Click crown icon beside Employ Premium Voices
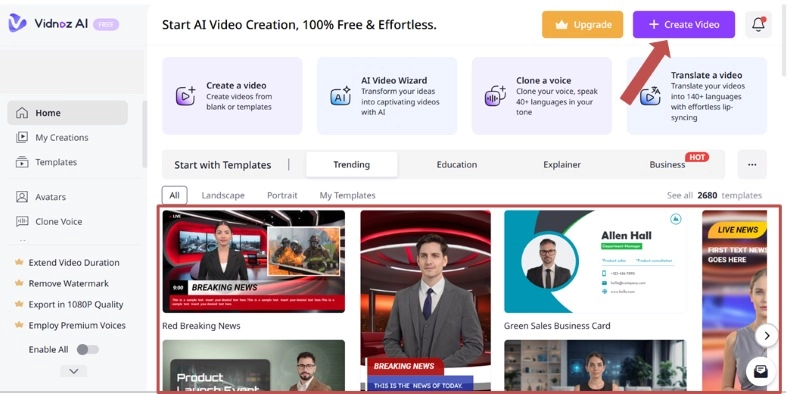 (19, 325)
